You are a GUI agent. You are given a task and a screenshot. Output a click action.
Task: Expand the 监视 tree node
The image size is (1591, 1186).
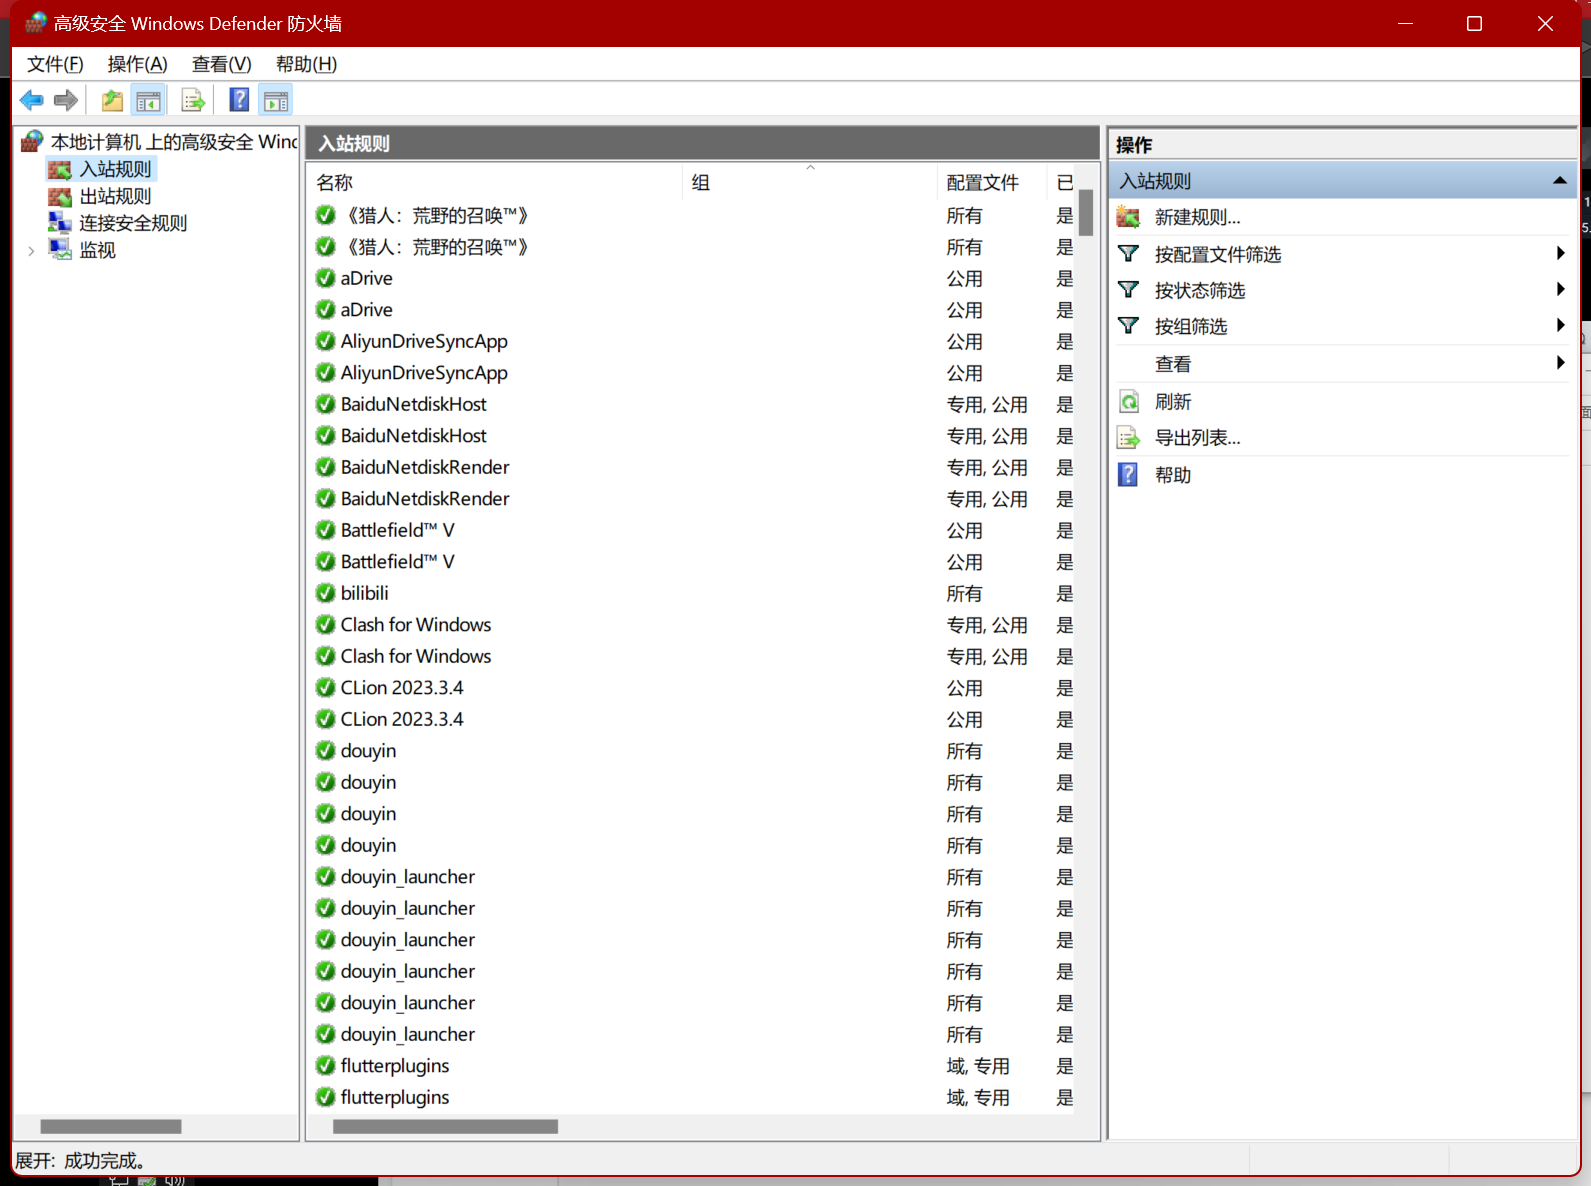31,251
